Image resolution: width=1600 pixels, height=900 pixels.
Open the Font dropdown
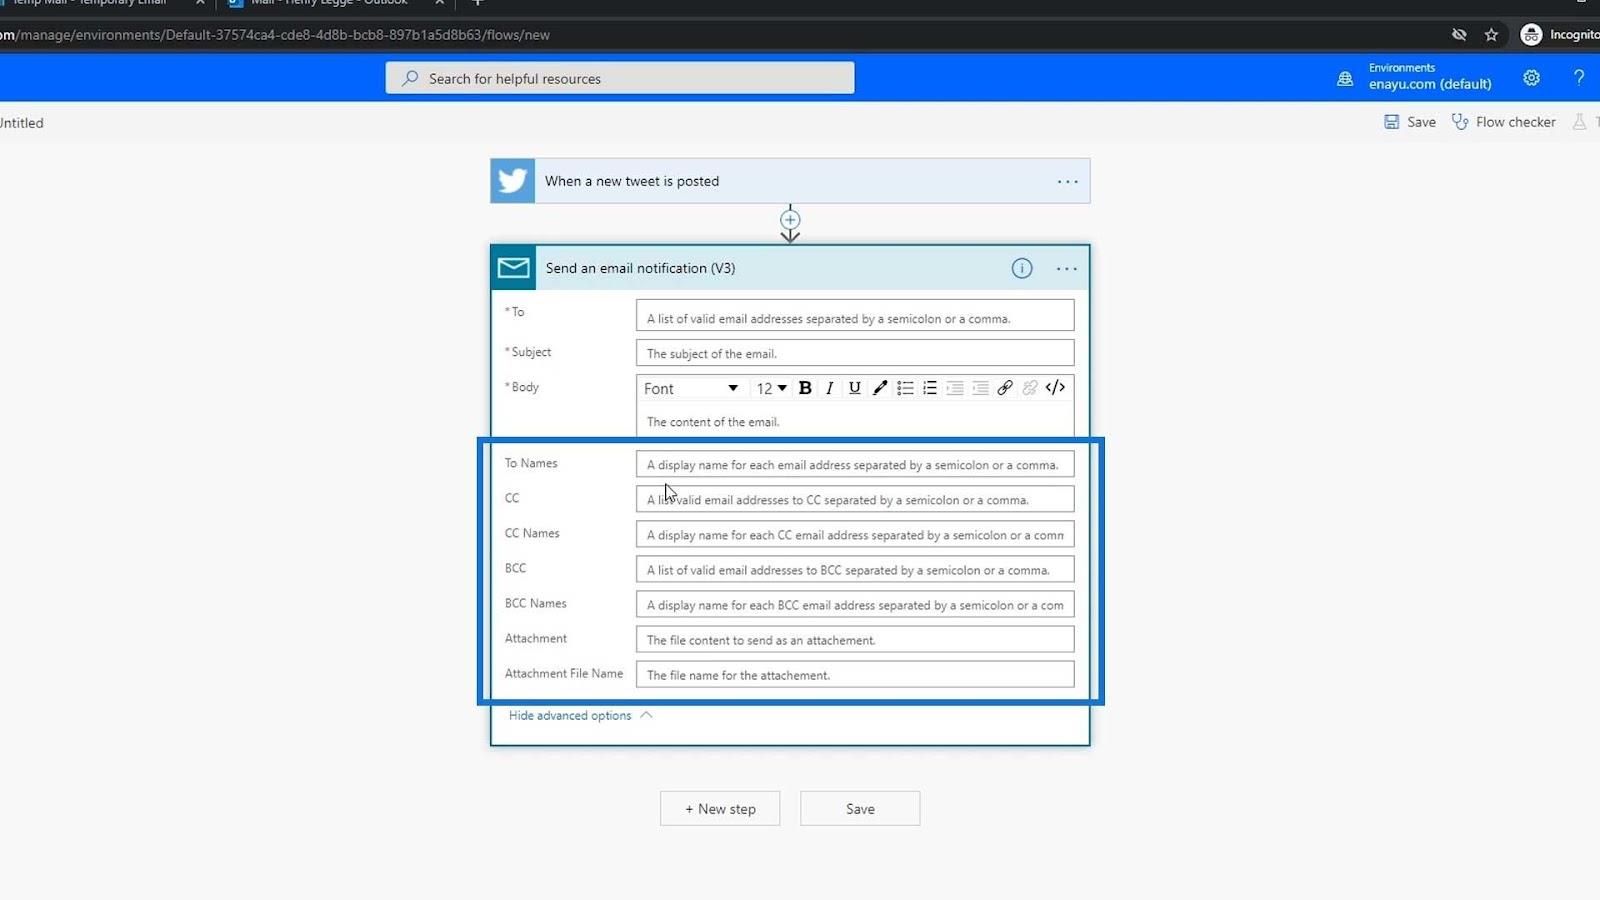[x=691, y=388]
